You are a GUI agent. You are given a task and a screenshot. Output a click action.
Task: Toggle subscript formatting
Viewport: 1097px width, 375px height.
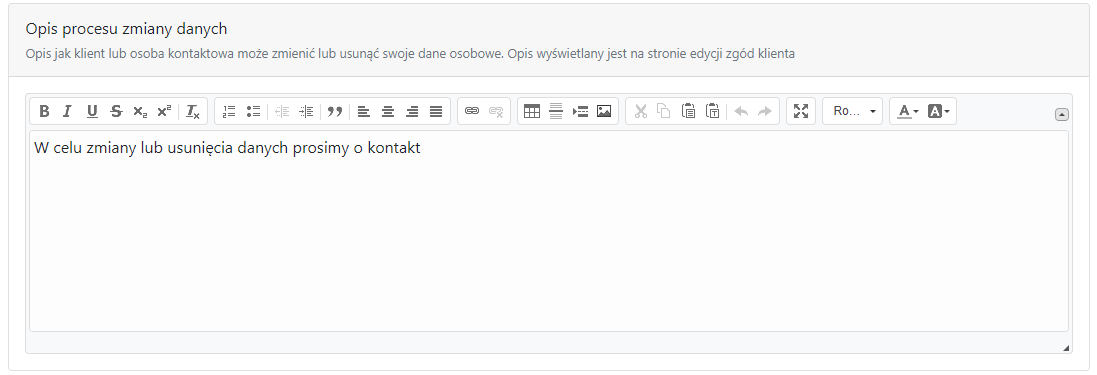tap(140, 111)
